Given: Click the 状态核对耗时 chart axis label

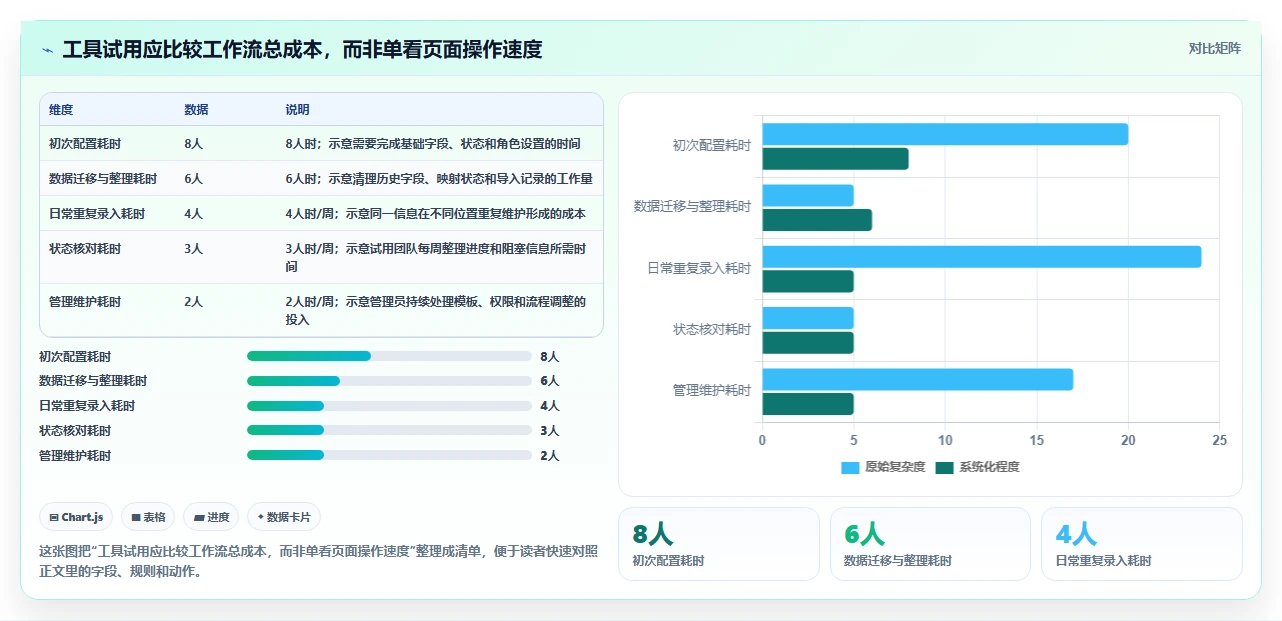Looking at the screenshot, I should click(x=712, y=329).
